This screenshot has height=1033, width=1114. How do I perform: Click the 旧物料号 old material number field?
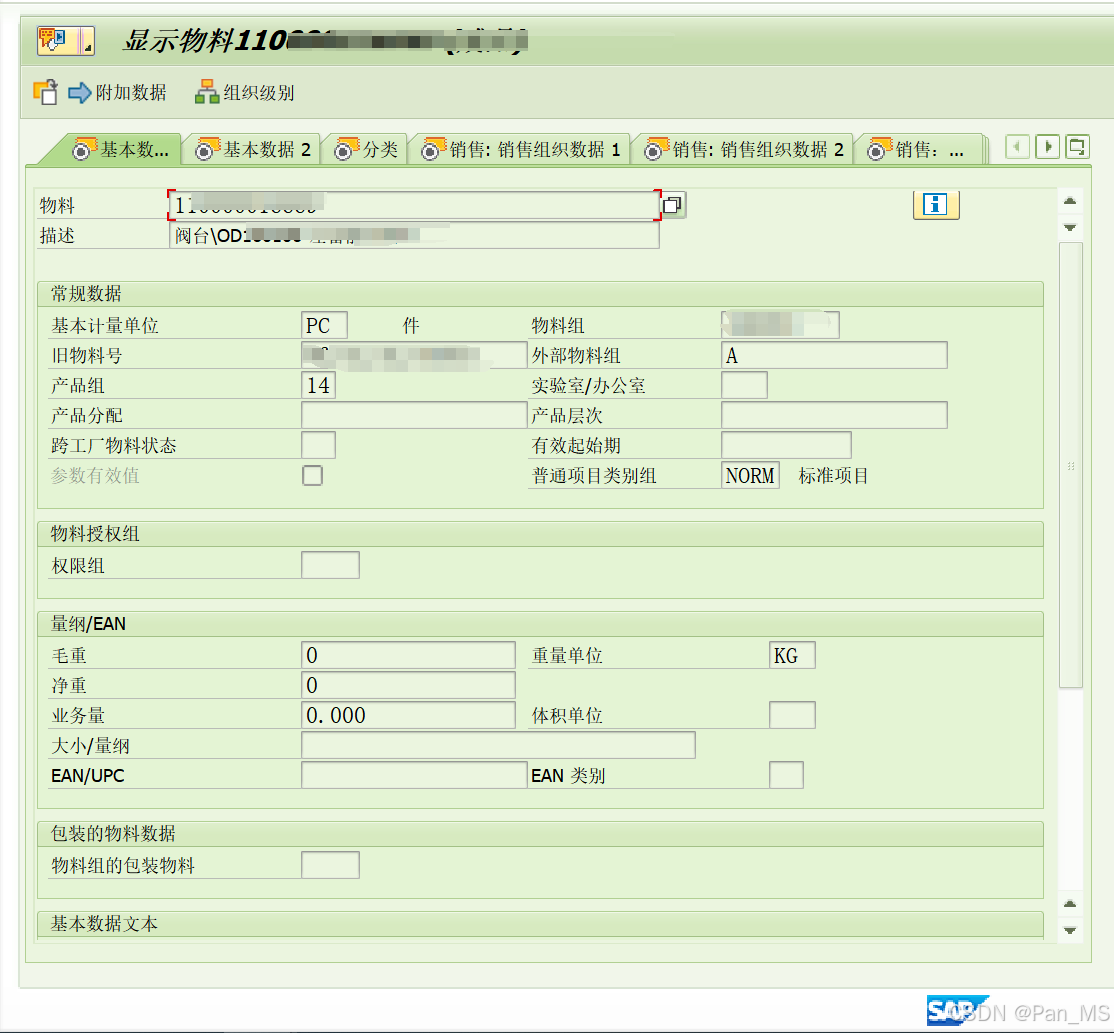pyautogui.click(x=413, y=355)
